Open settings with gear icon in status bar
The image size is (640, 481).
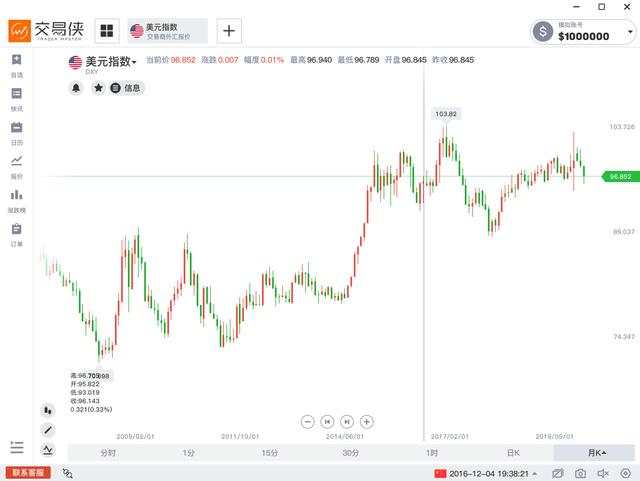point(626,473)
